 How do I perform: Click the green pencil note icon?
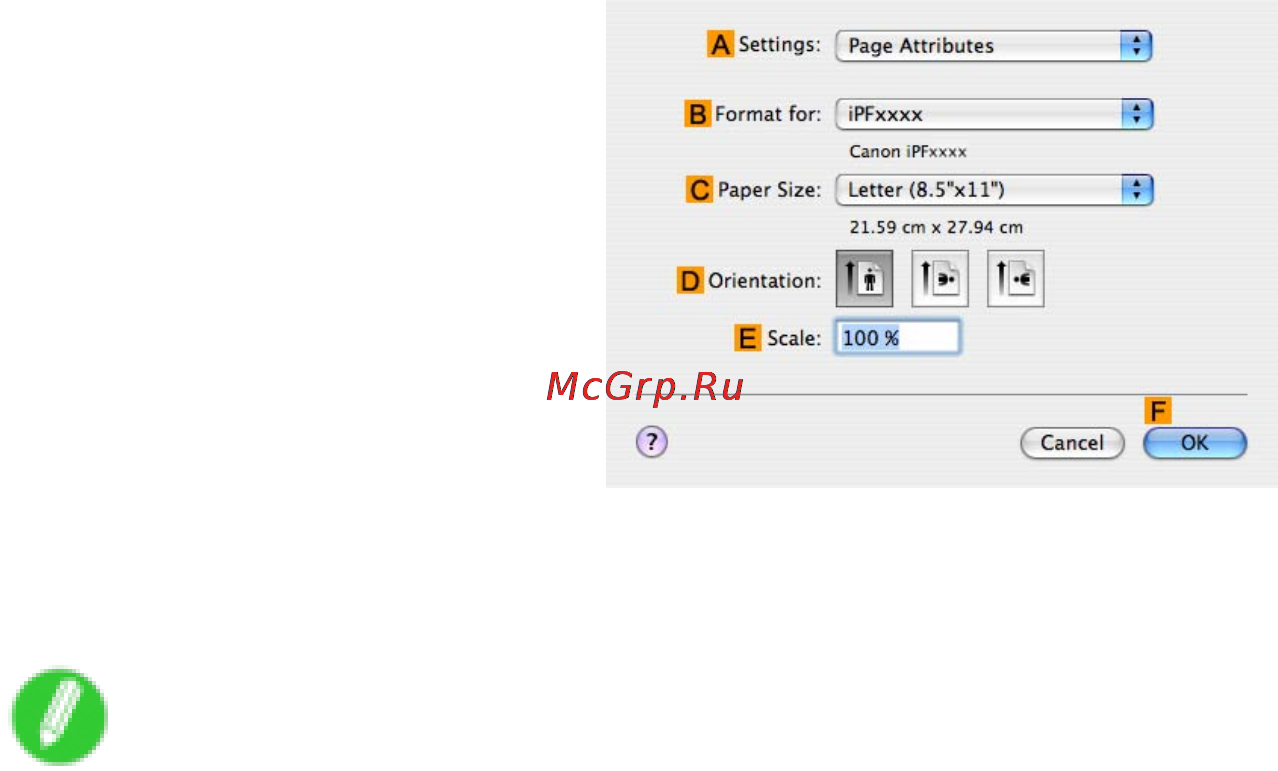pyautogui.click(x=59, y=717)
